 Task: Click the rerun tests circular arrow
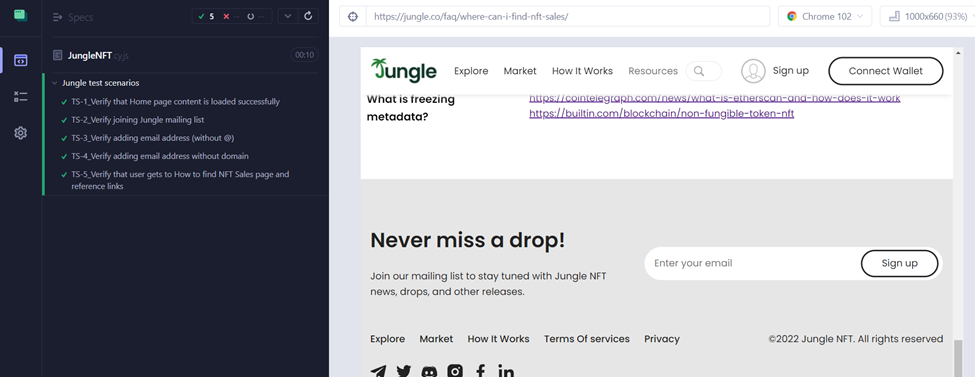click(308, 16)
